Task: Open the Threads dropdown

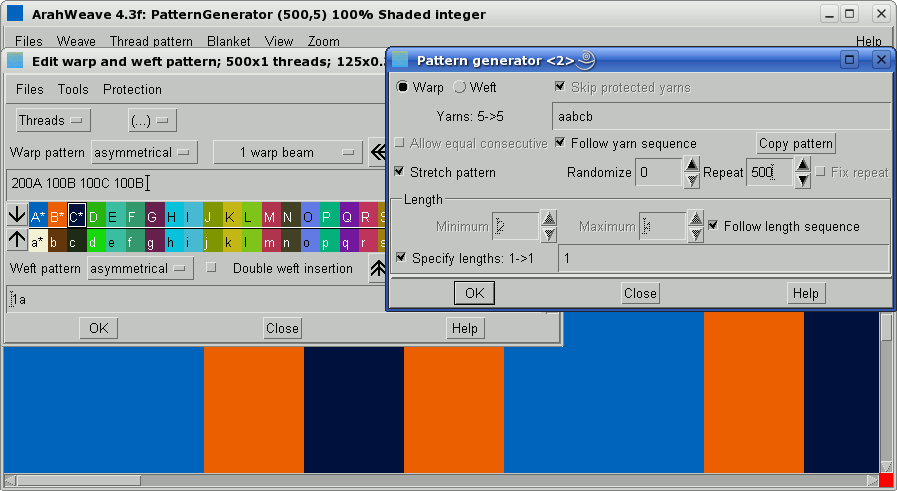Action: (53, 120)
